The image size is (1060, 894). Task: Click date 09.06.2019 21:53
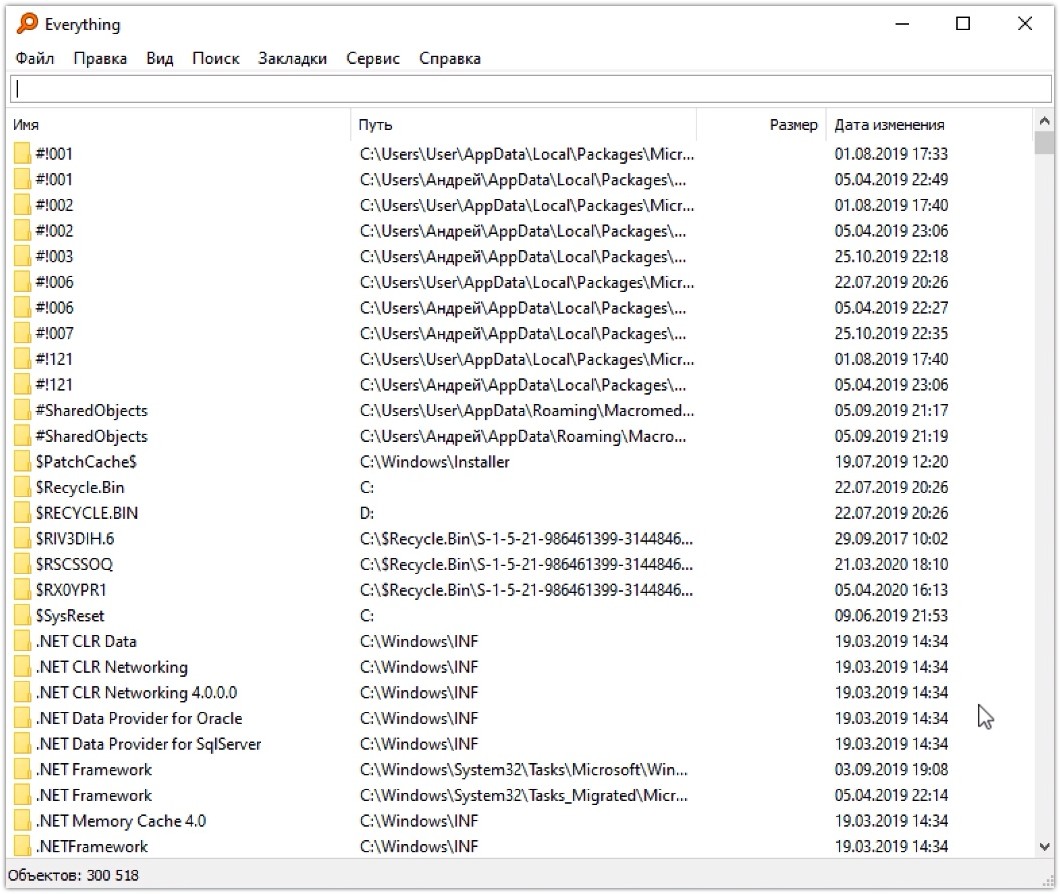[x=891, y=616]
